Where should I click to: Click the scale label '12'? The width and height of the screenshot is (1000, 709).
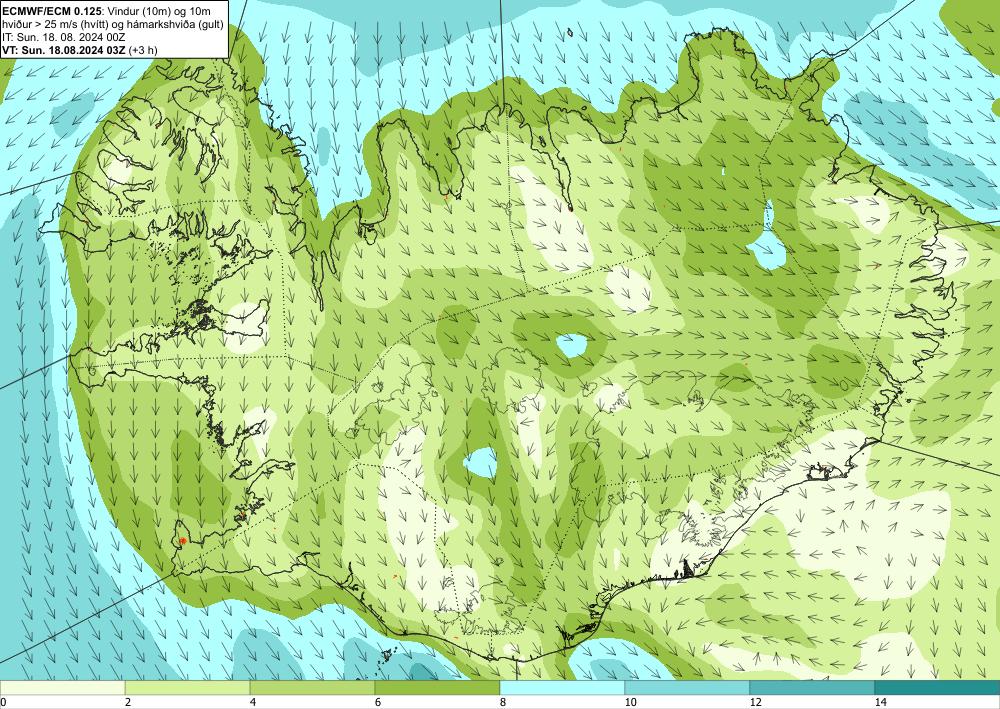point(756,702)
